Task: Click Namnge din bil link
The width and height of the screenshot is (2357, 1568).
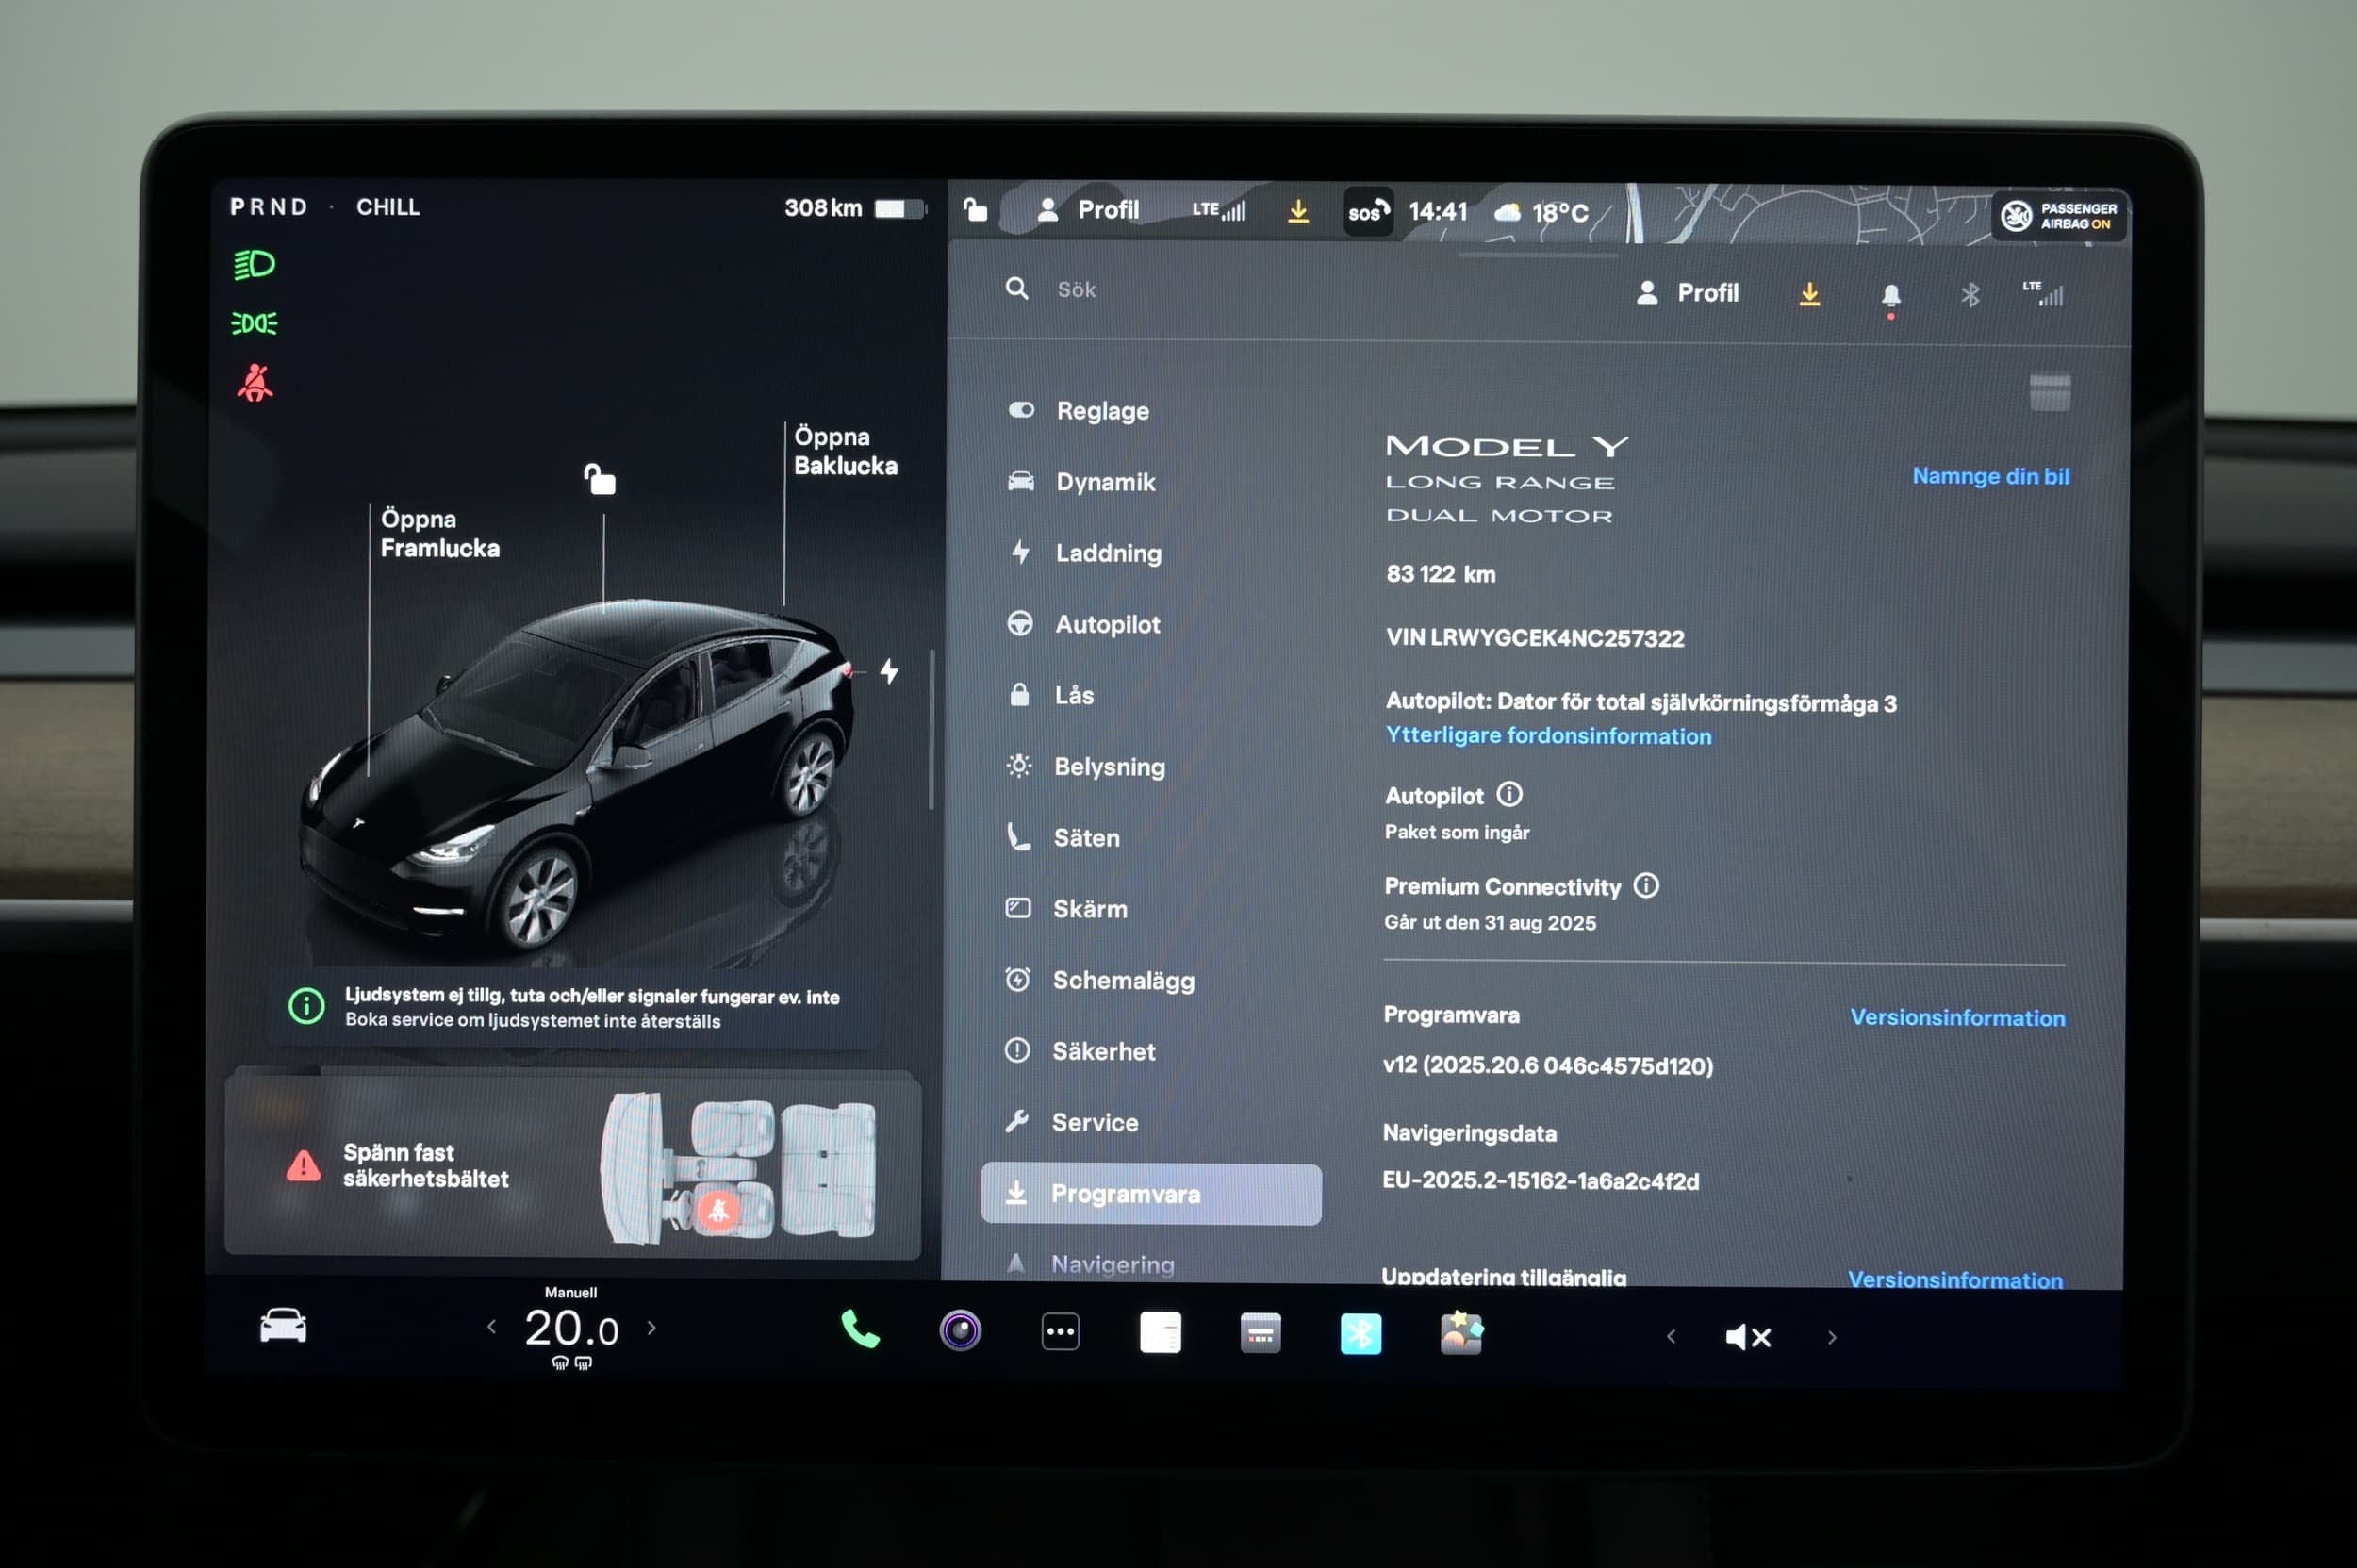Action: (x=1990, y=476)
